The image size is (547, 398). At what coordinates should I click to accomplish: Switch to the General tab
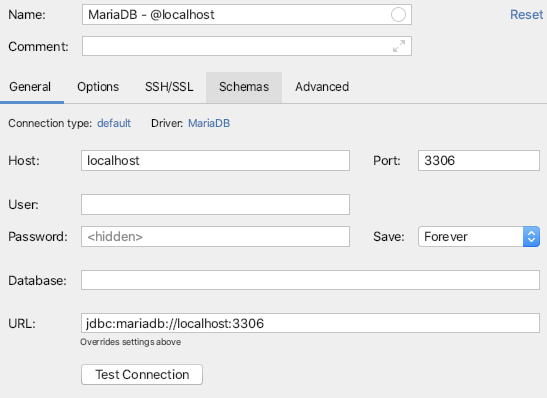coord(30,87)
